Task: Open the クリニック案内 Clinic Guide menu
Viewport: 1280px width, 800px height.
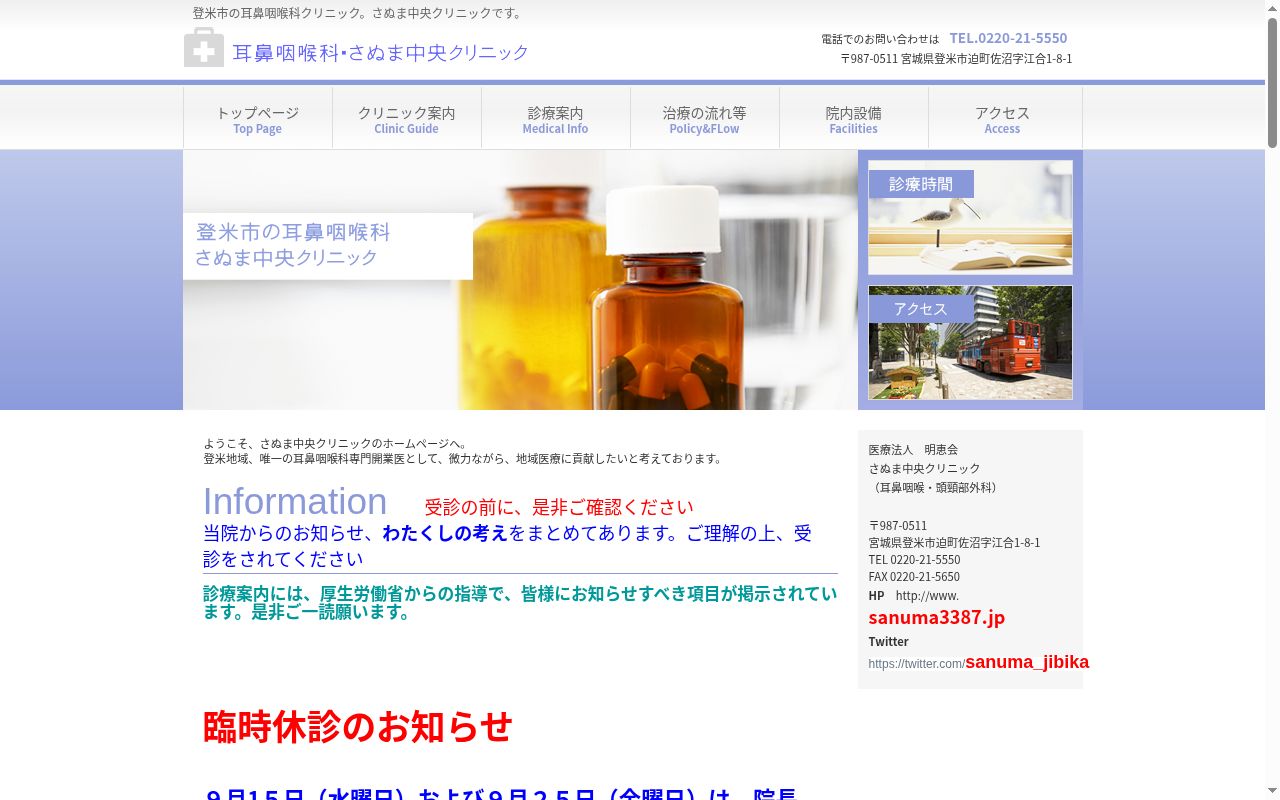Action: (407, 119)
